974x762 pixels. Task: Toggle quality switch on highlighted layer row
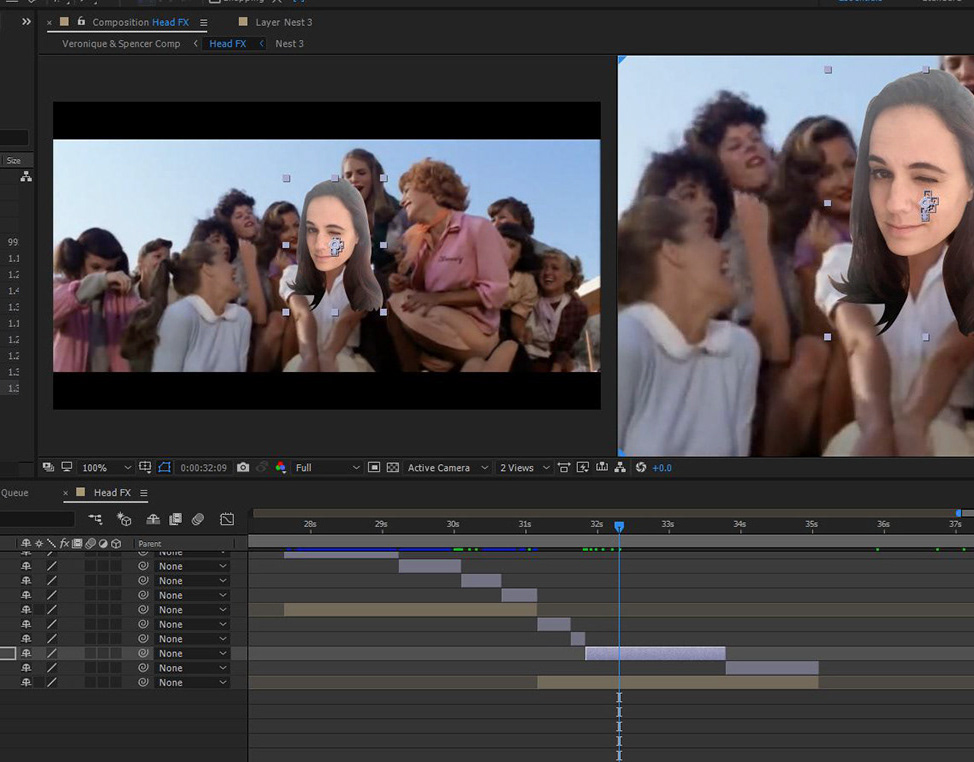tap(52, 653)
